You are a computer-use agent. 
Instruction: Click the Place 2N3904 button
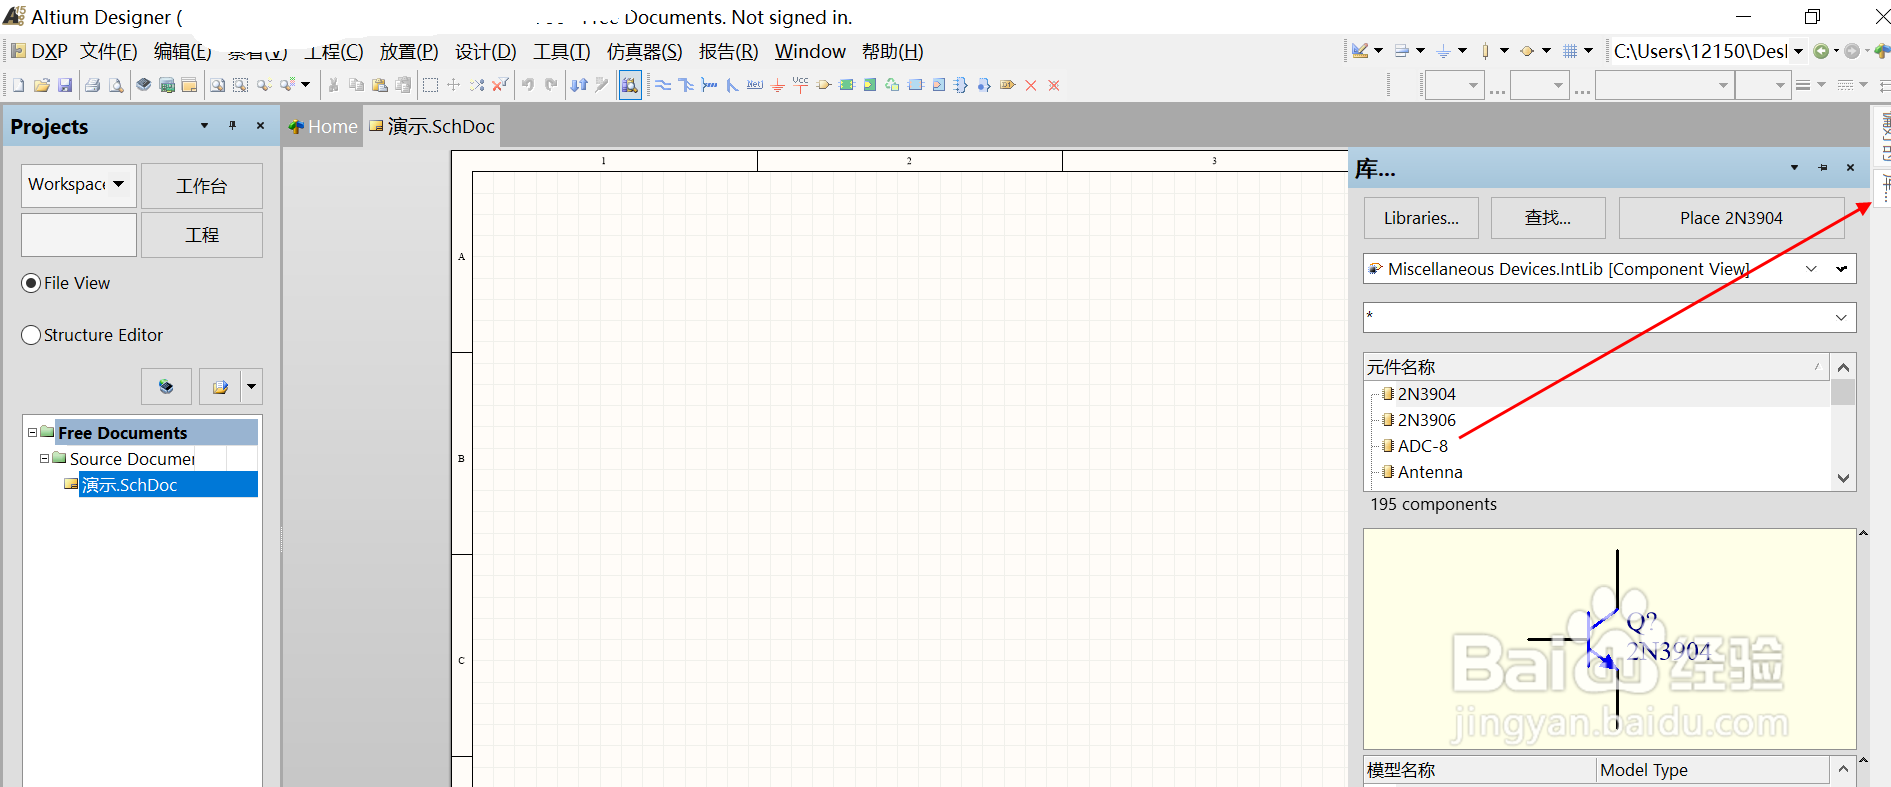click(1731, 218)
